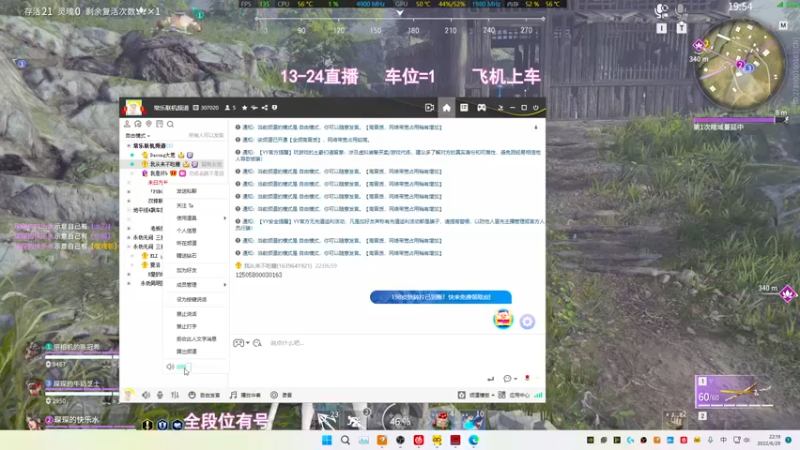Select 禁止打字 in context menu
Viewport: 800px width, 450px height.
point(186,327)
